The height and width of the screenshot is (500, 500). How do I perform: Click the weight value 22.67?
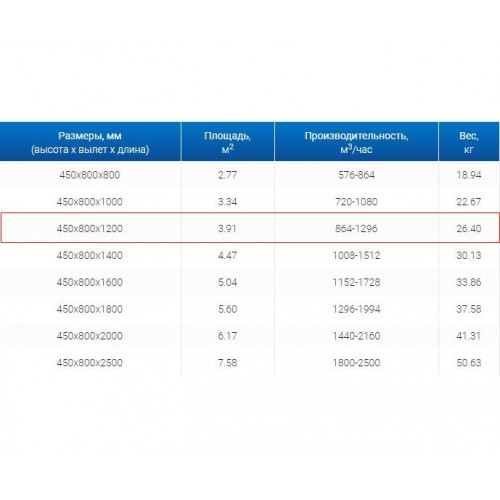(469, 202)
